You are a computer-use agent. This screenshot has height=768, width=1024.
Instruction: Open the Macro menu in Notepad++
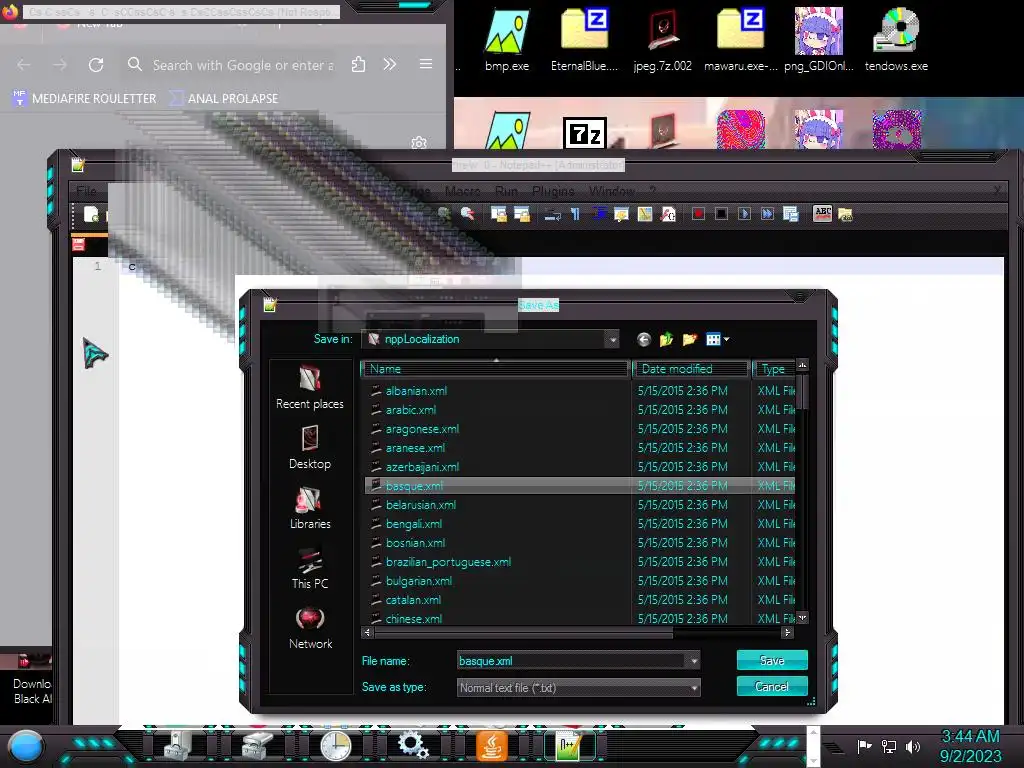pyautogui.click(x=462, y=191)
